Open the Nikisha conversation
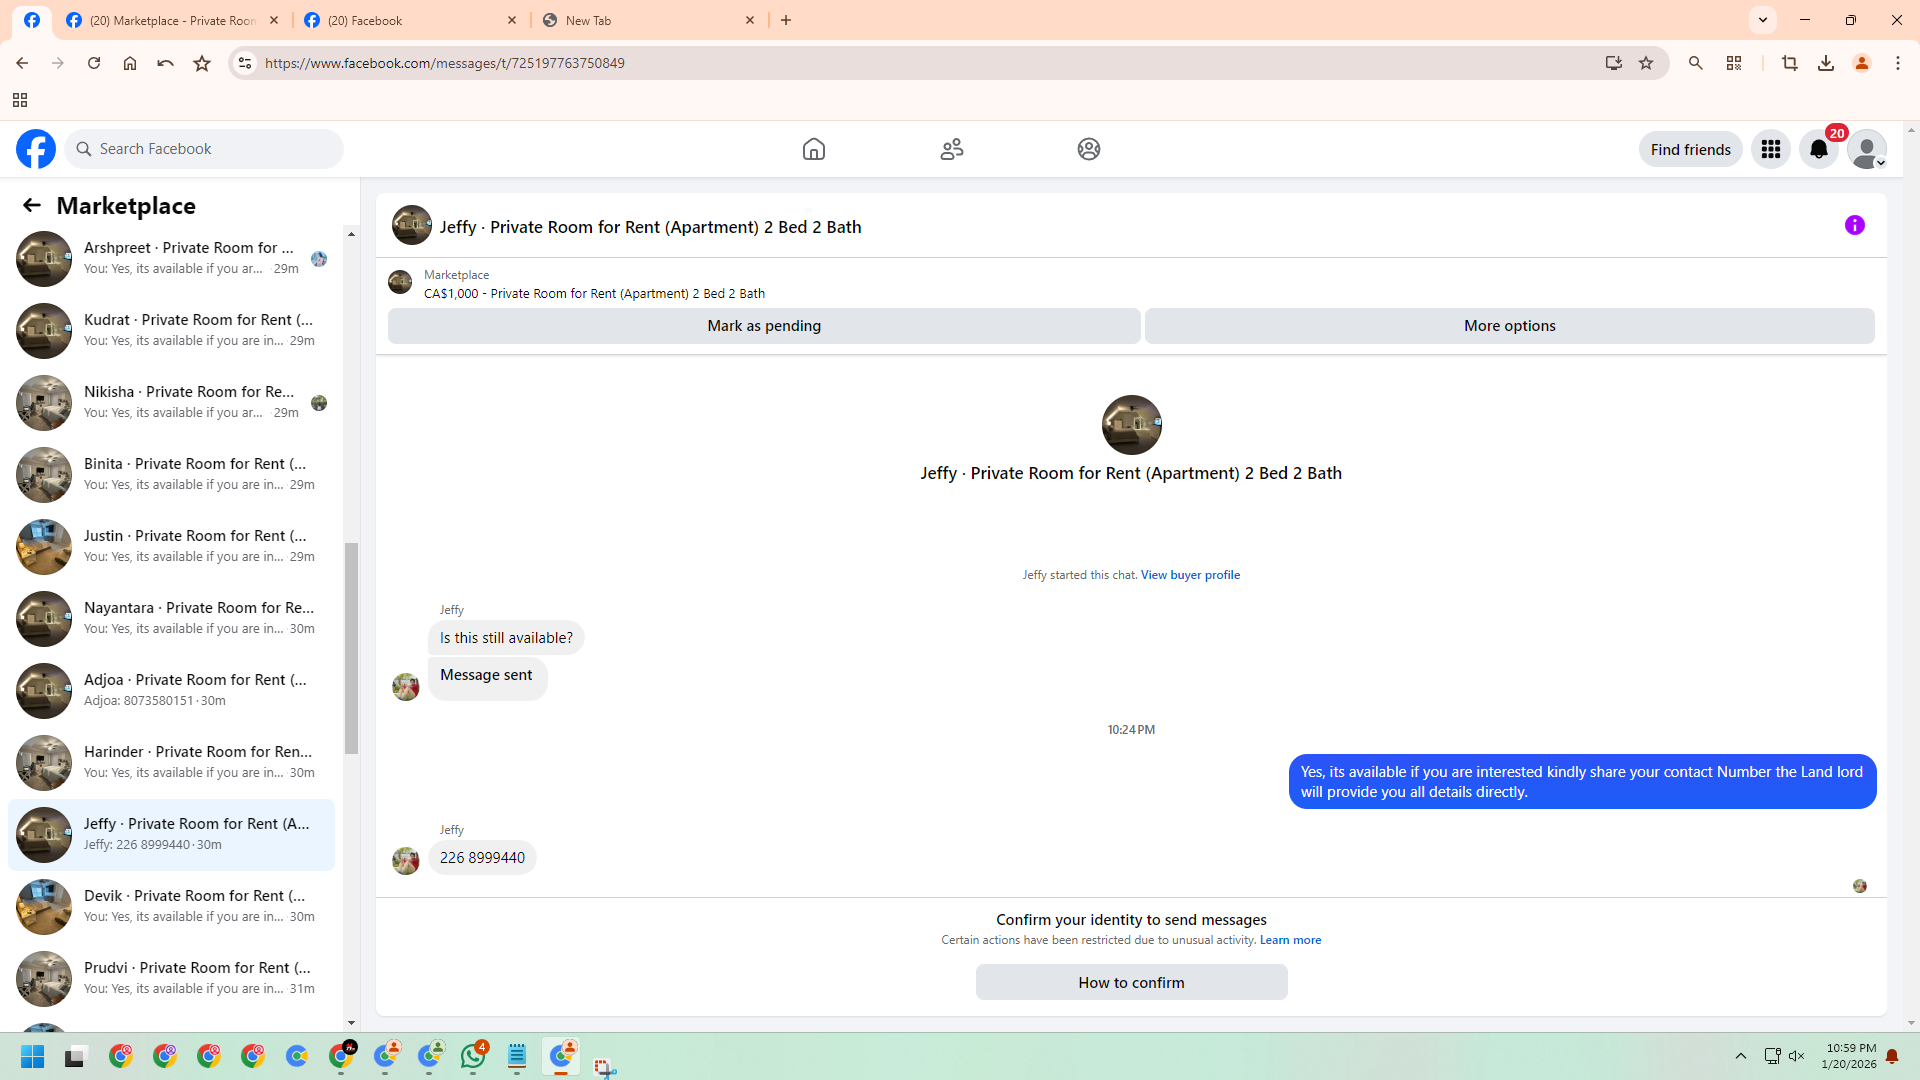 click(x=171, y=403)
